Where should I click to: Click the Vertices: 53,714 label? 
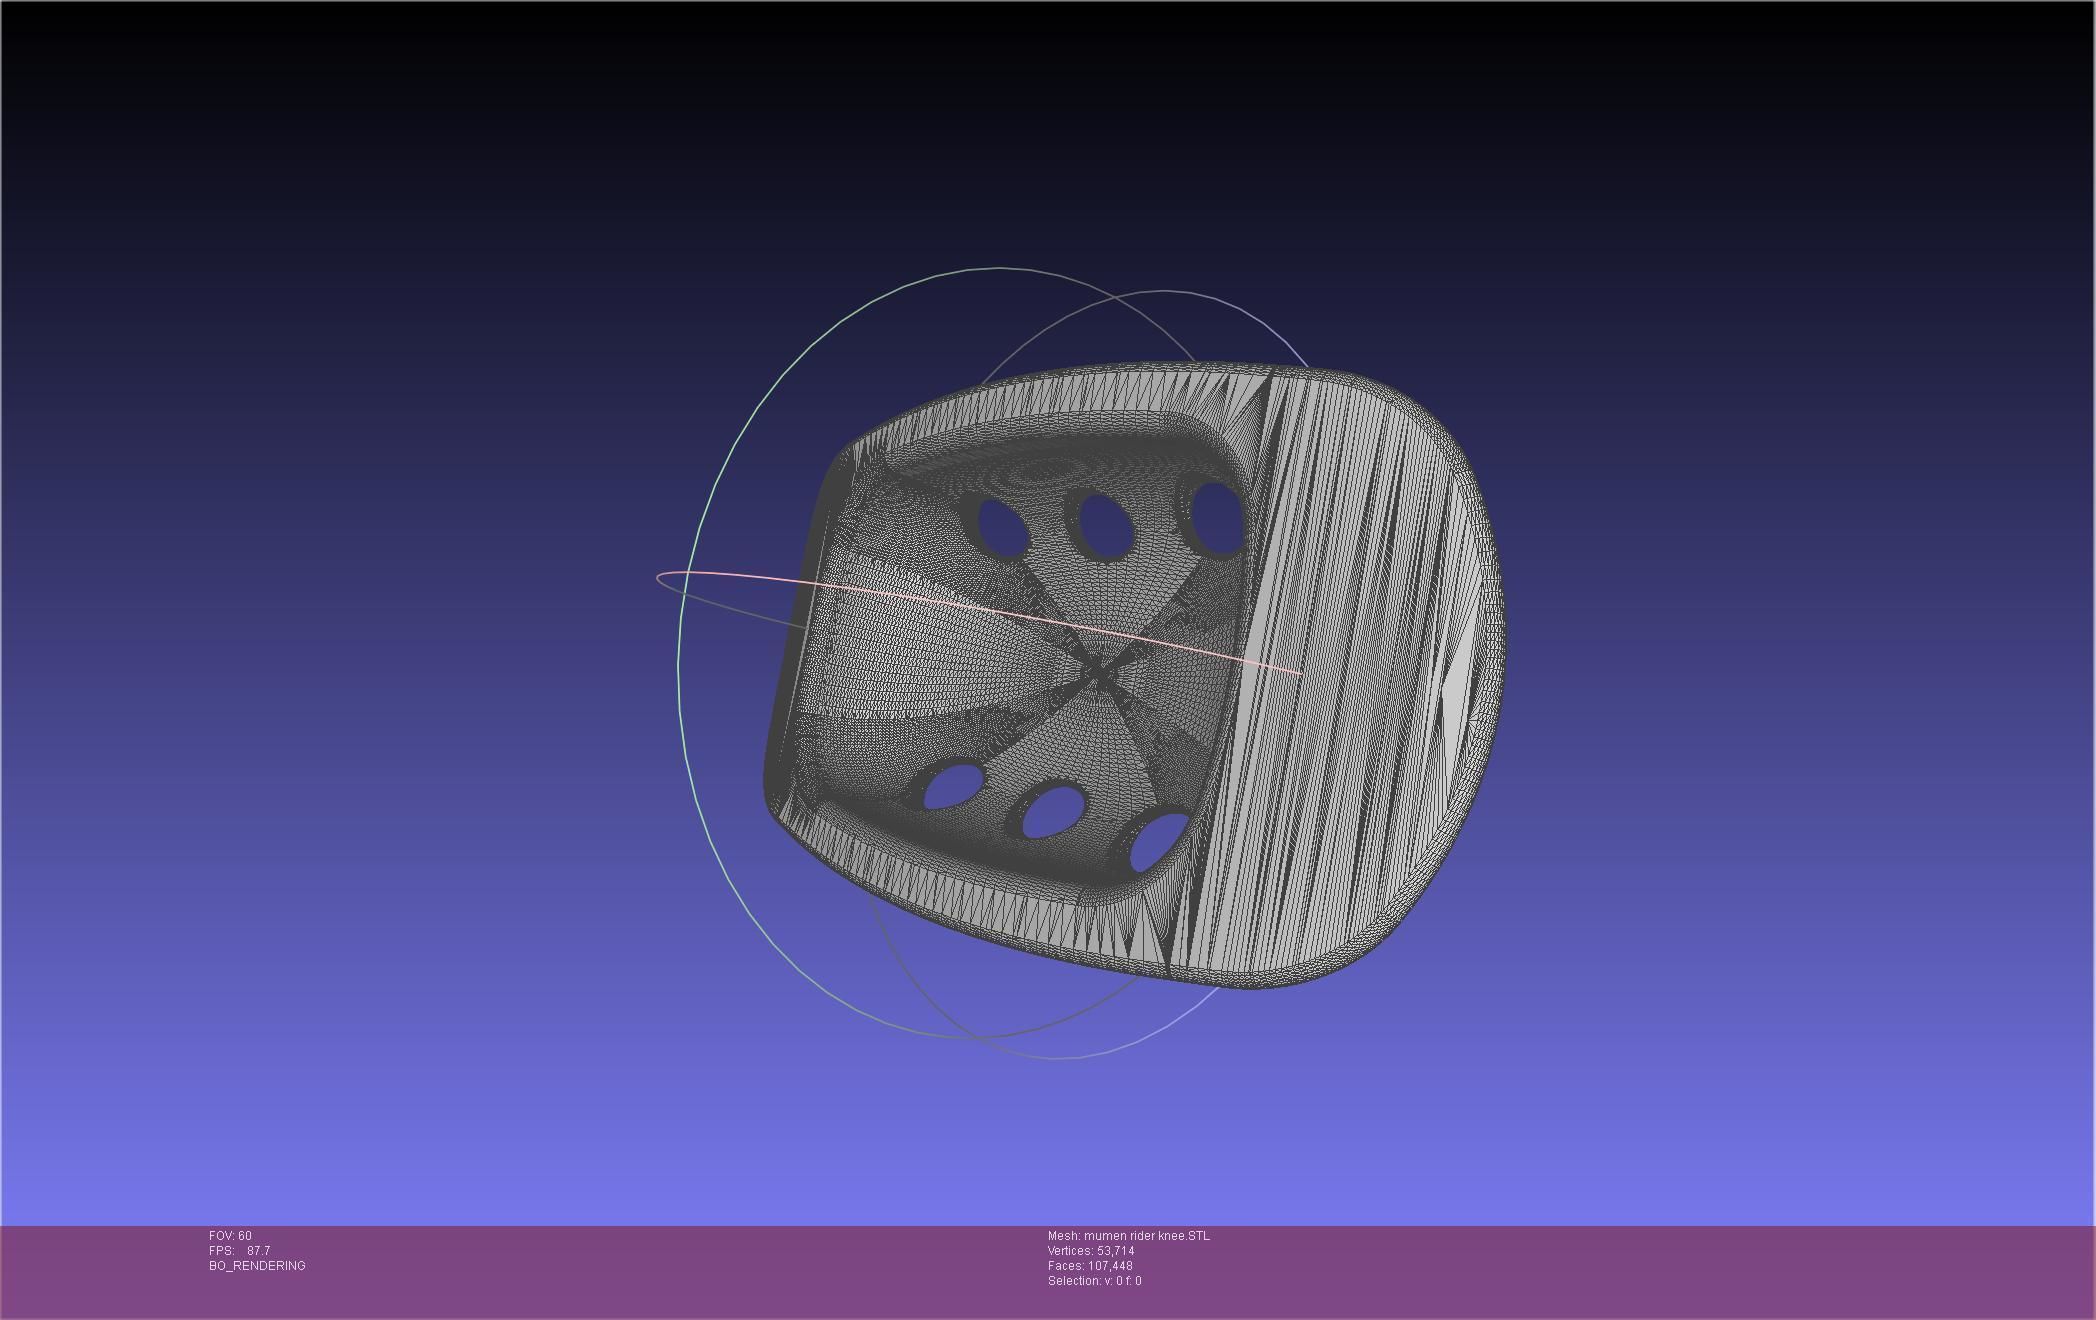1090,1251
